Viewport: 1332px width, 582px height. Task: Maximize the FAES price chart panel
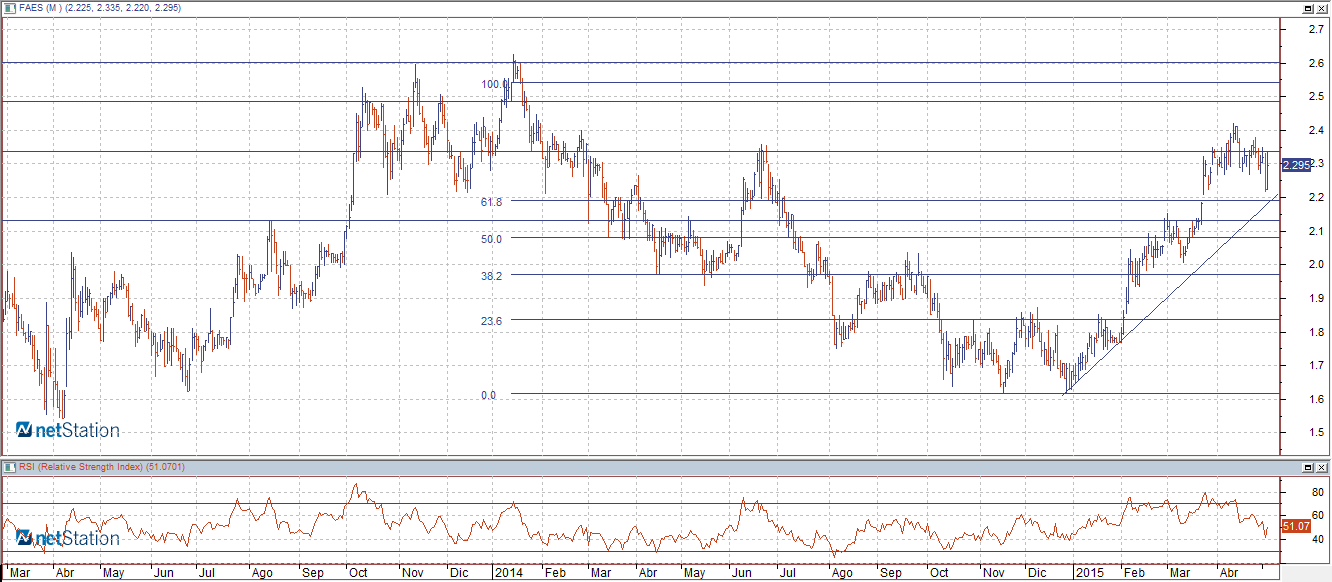[1308, 7]
